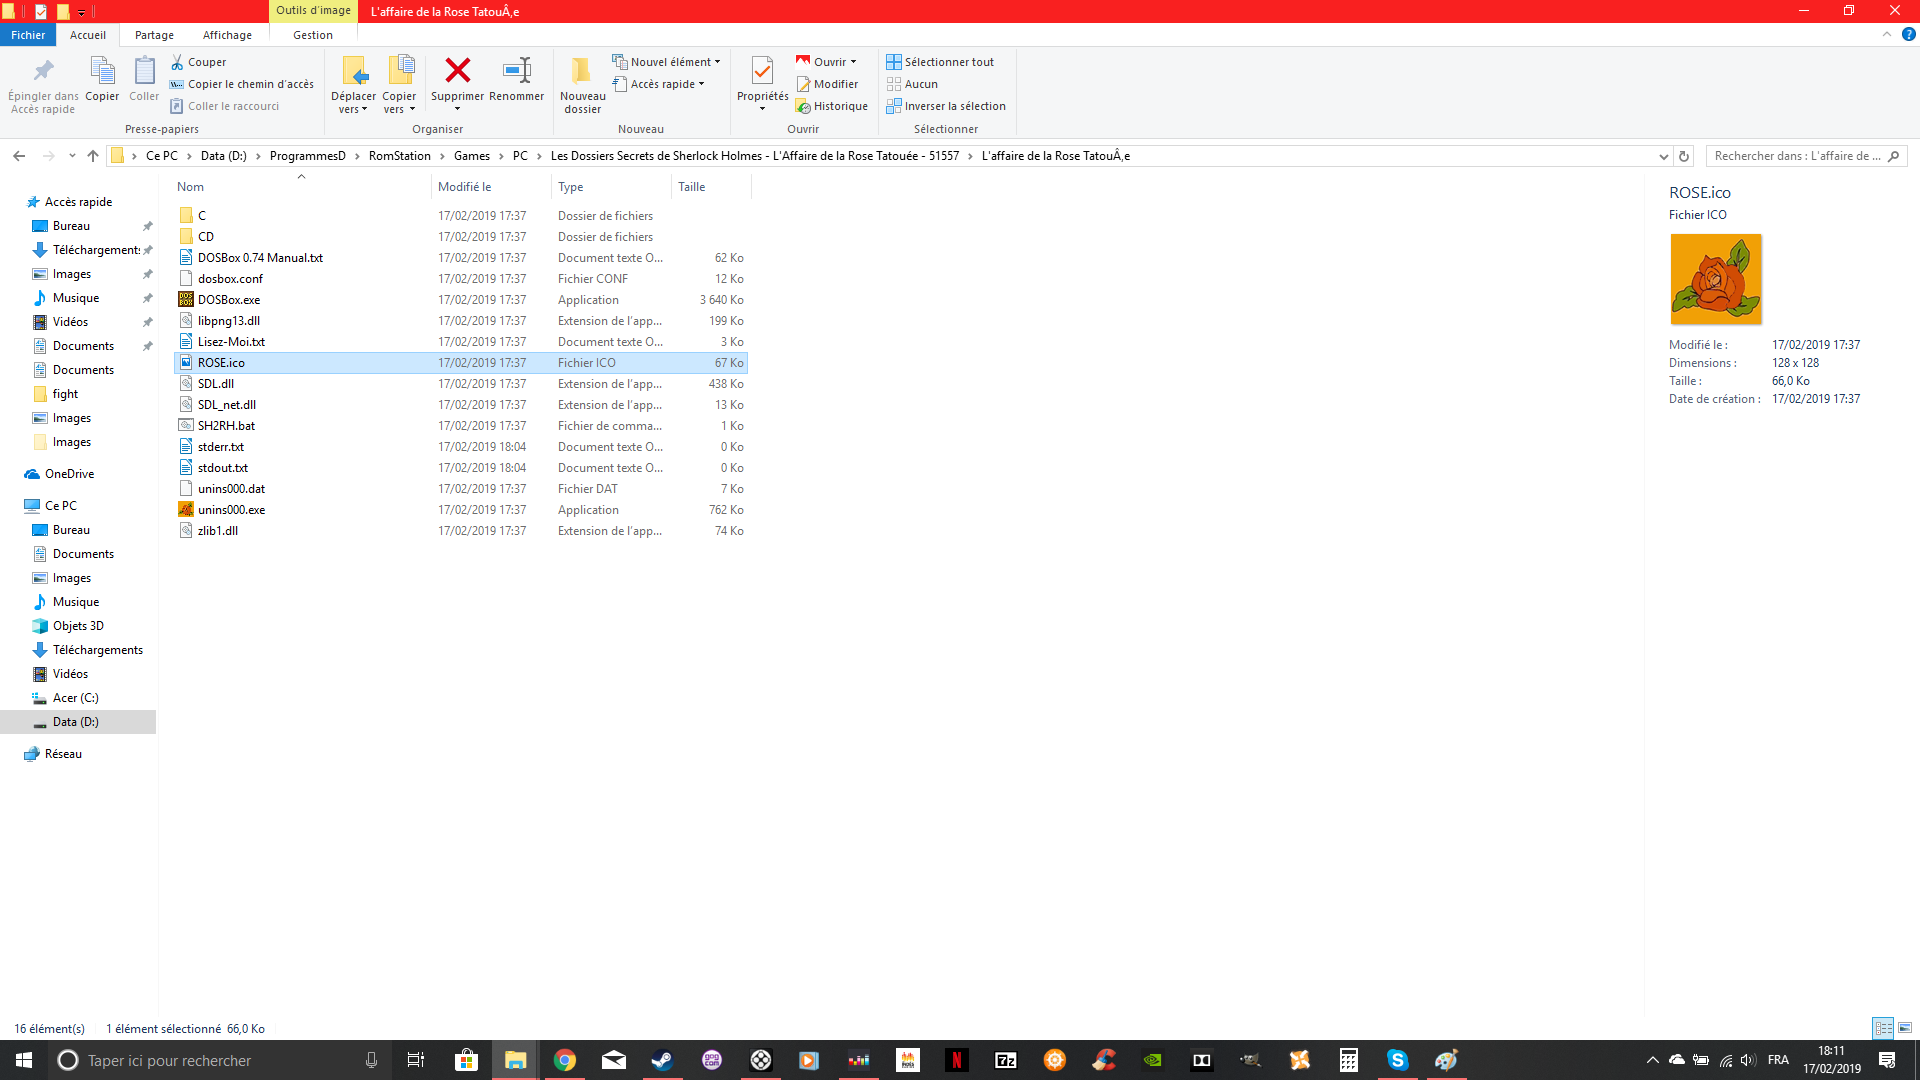Image resolution: width=1920 pixels, height=1080 pixels.
Task: Select Lisez-Moi.txt in the file list
Action: [460, 342]
